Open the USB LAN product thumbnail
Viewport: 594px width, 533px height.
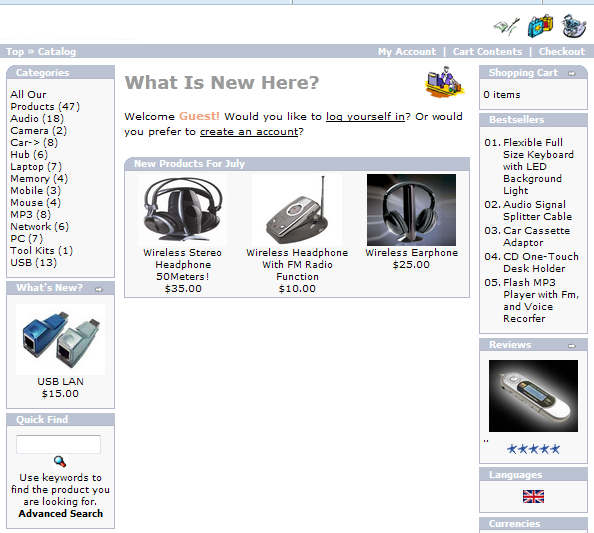coord(61,339)
